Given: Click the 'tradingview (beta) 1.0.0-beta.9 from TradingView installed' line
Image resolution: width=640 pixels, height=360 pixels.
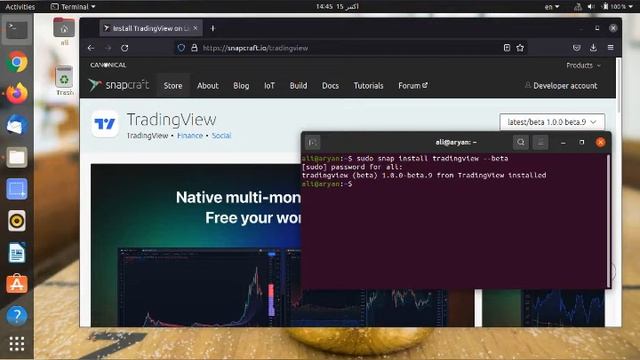Looking at the screenshot, I should click(424, 176).
